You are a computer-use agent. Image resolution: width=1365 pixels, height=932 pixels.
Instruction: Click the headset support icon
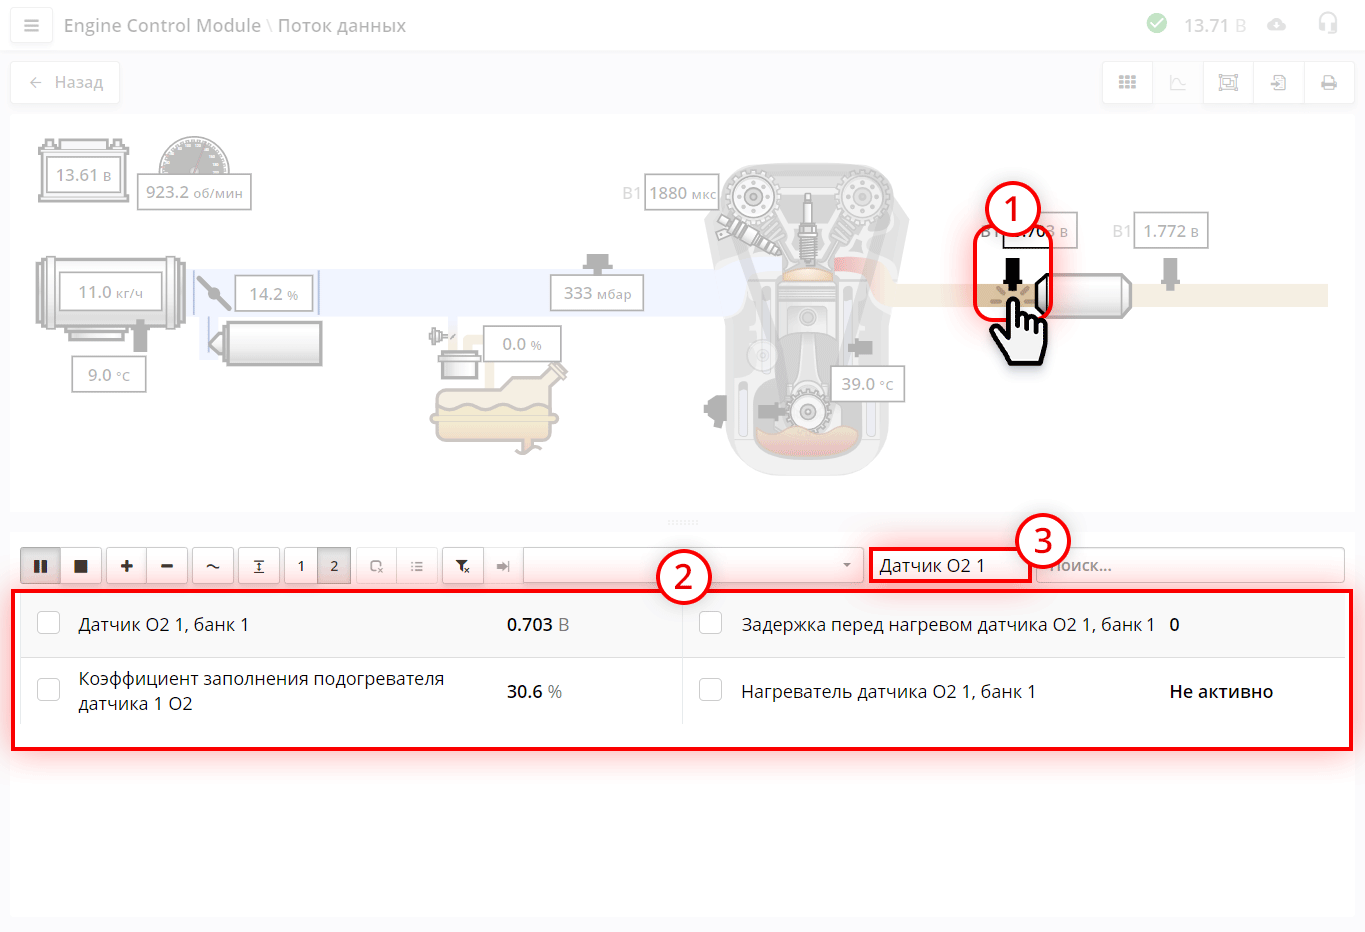tap(1327, 24)
